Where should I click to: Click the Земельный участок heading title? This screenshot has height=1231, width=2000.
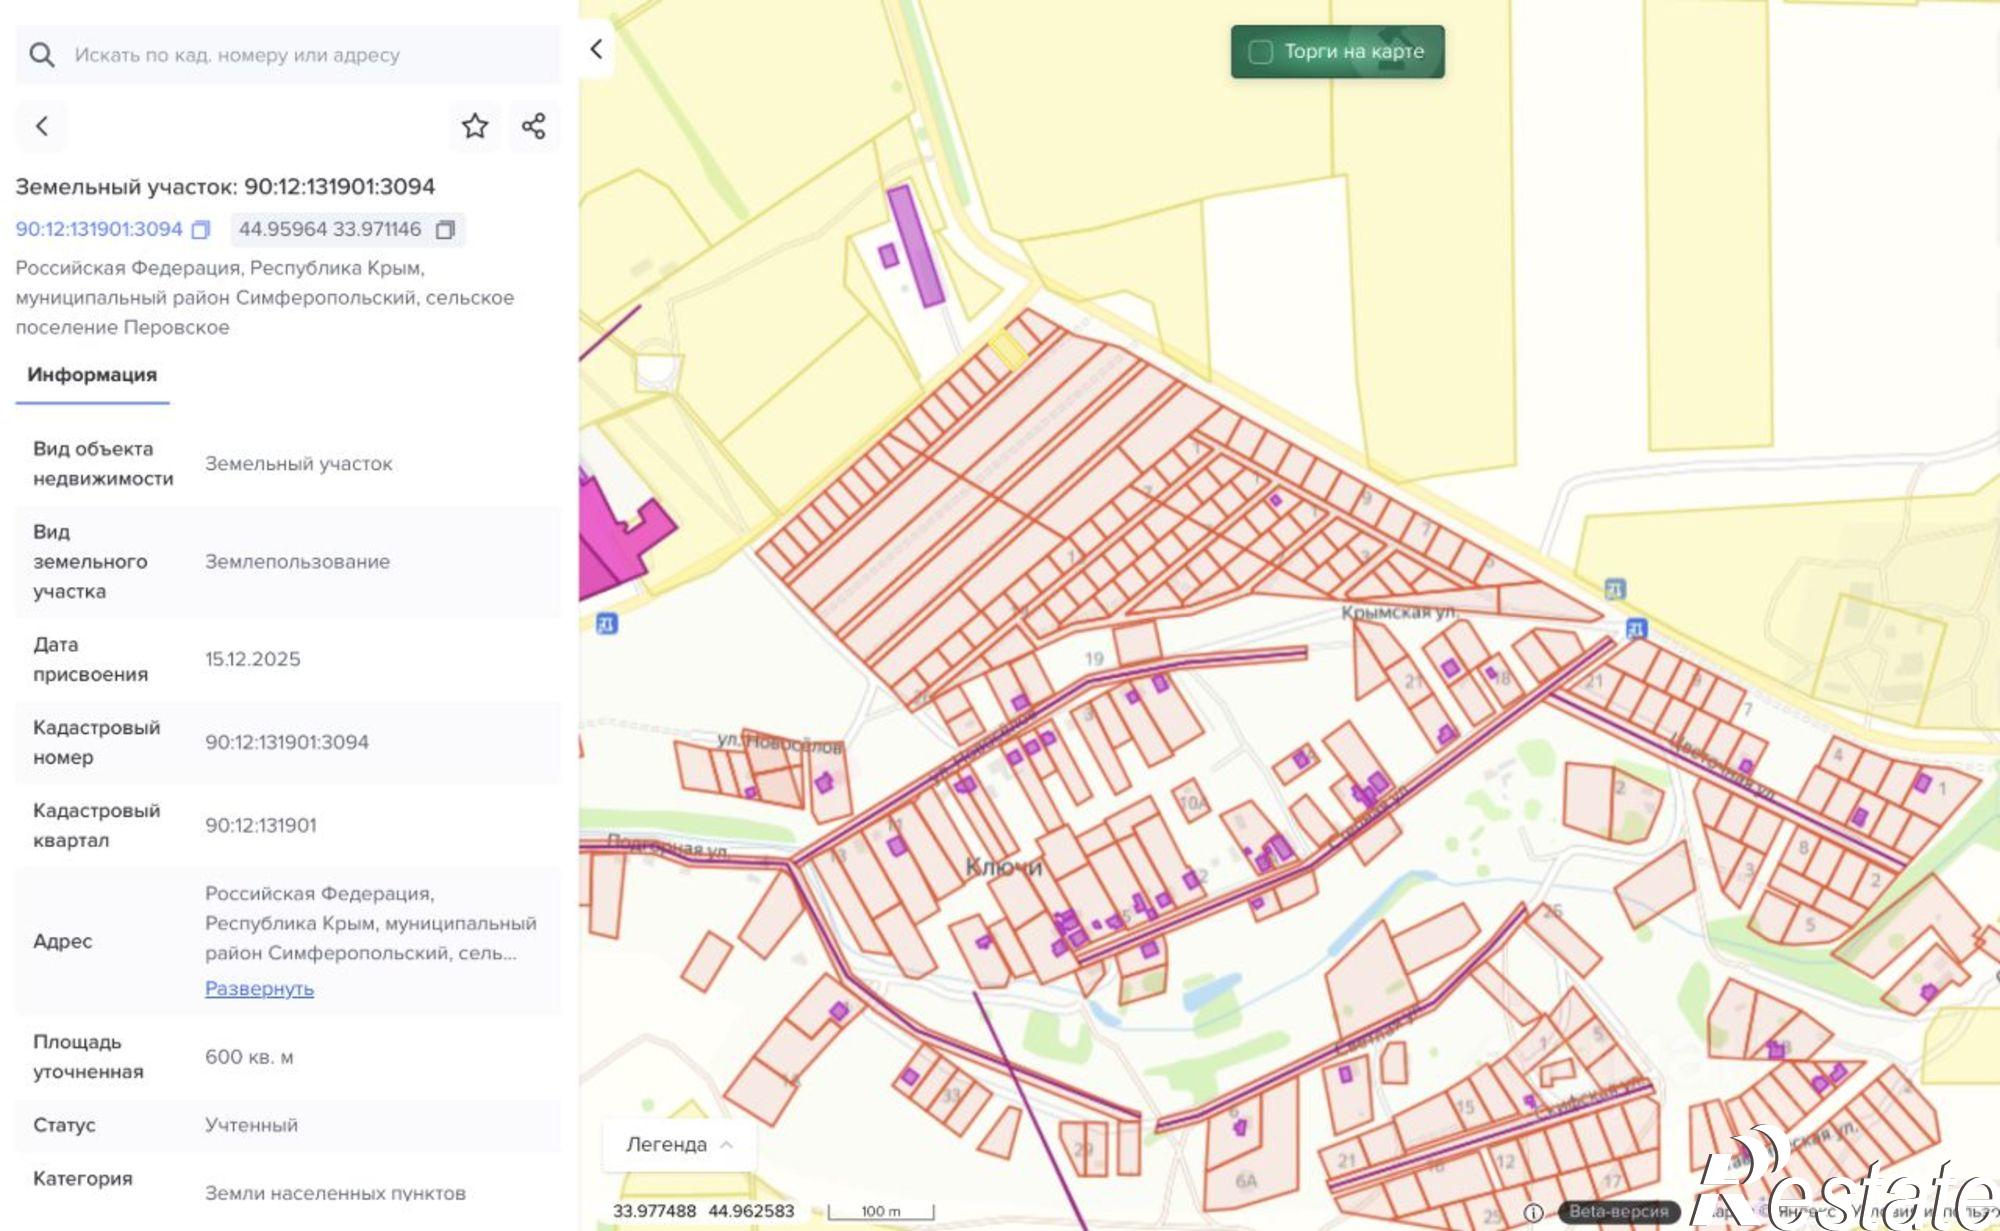click(x=225, y=187)
